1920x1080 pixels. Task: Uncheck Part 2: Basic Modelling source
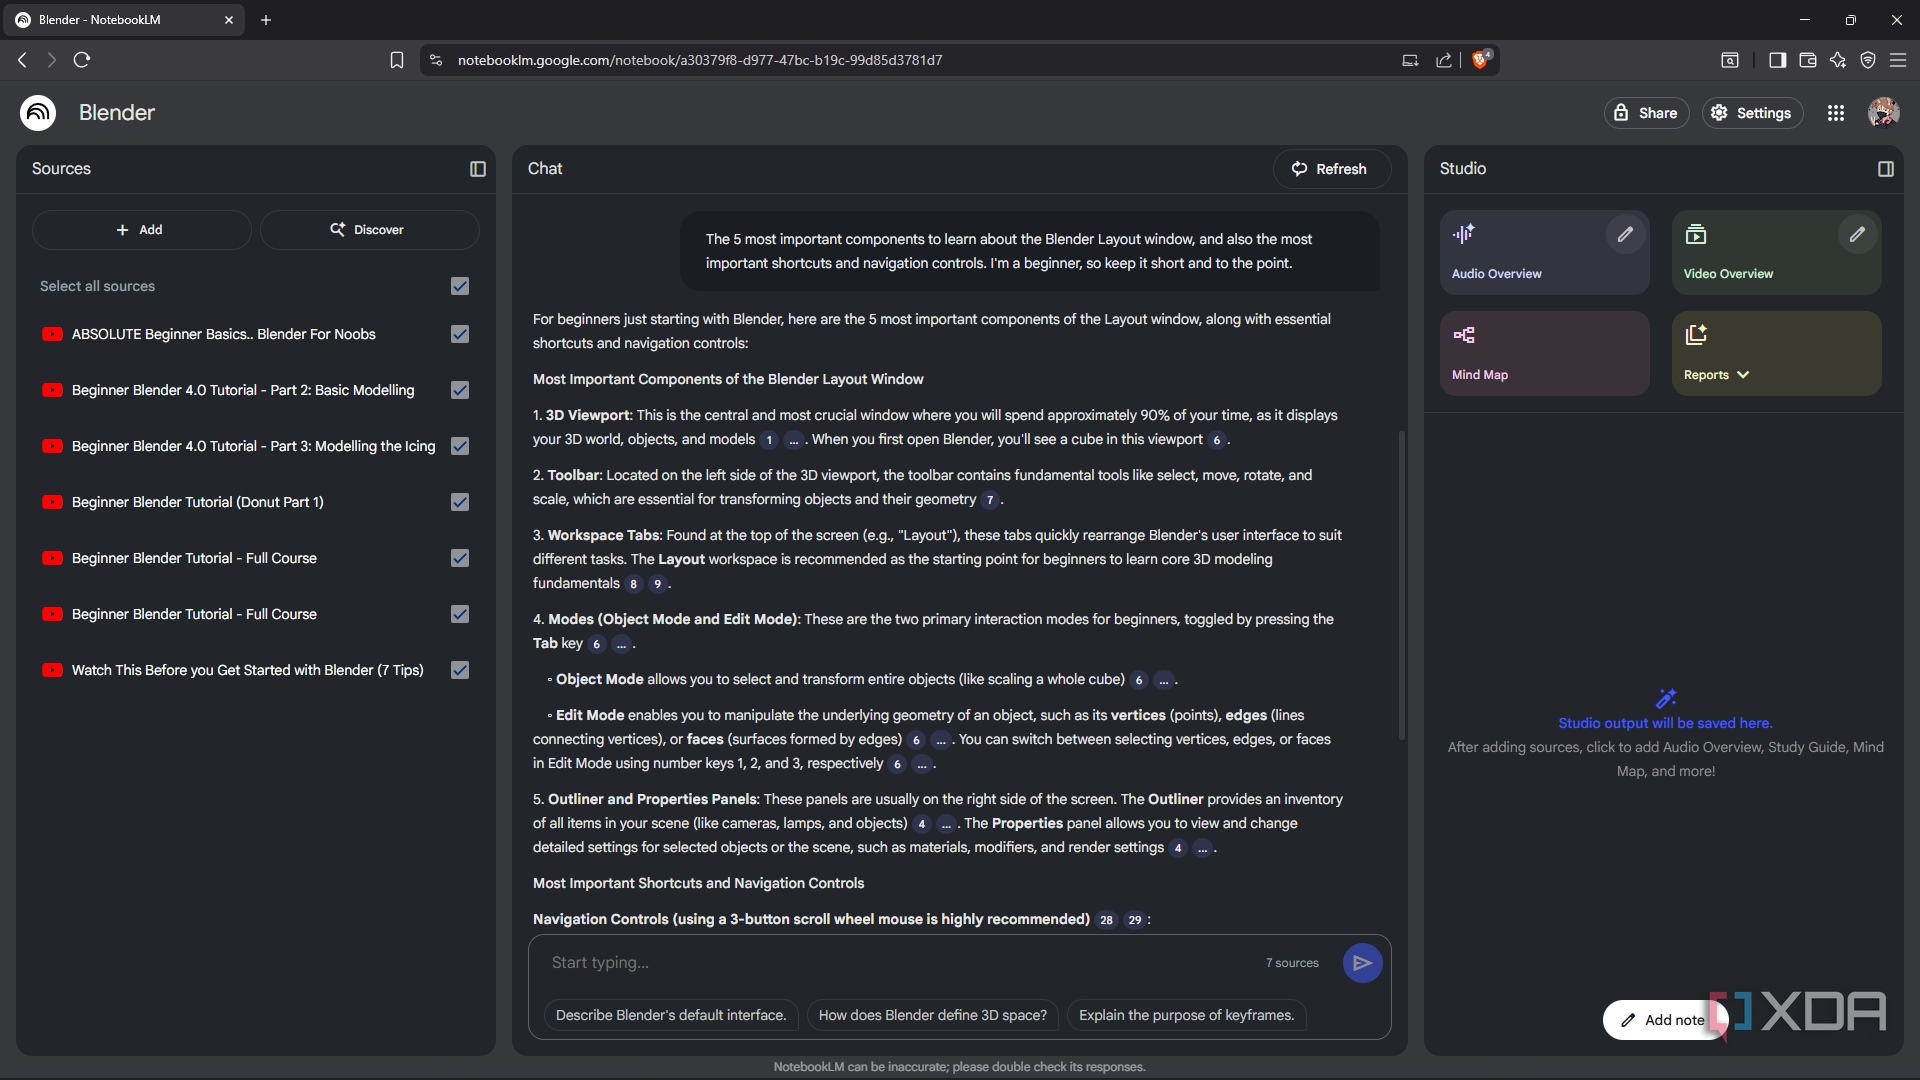460,390
